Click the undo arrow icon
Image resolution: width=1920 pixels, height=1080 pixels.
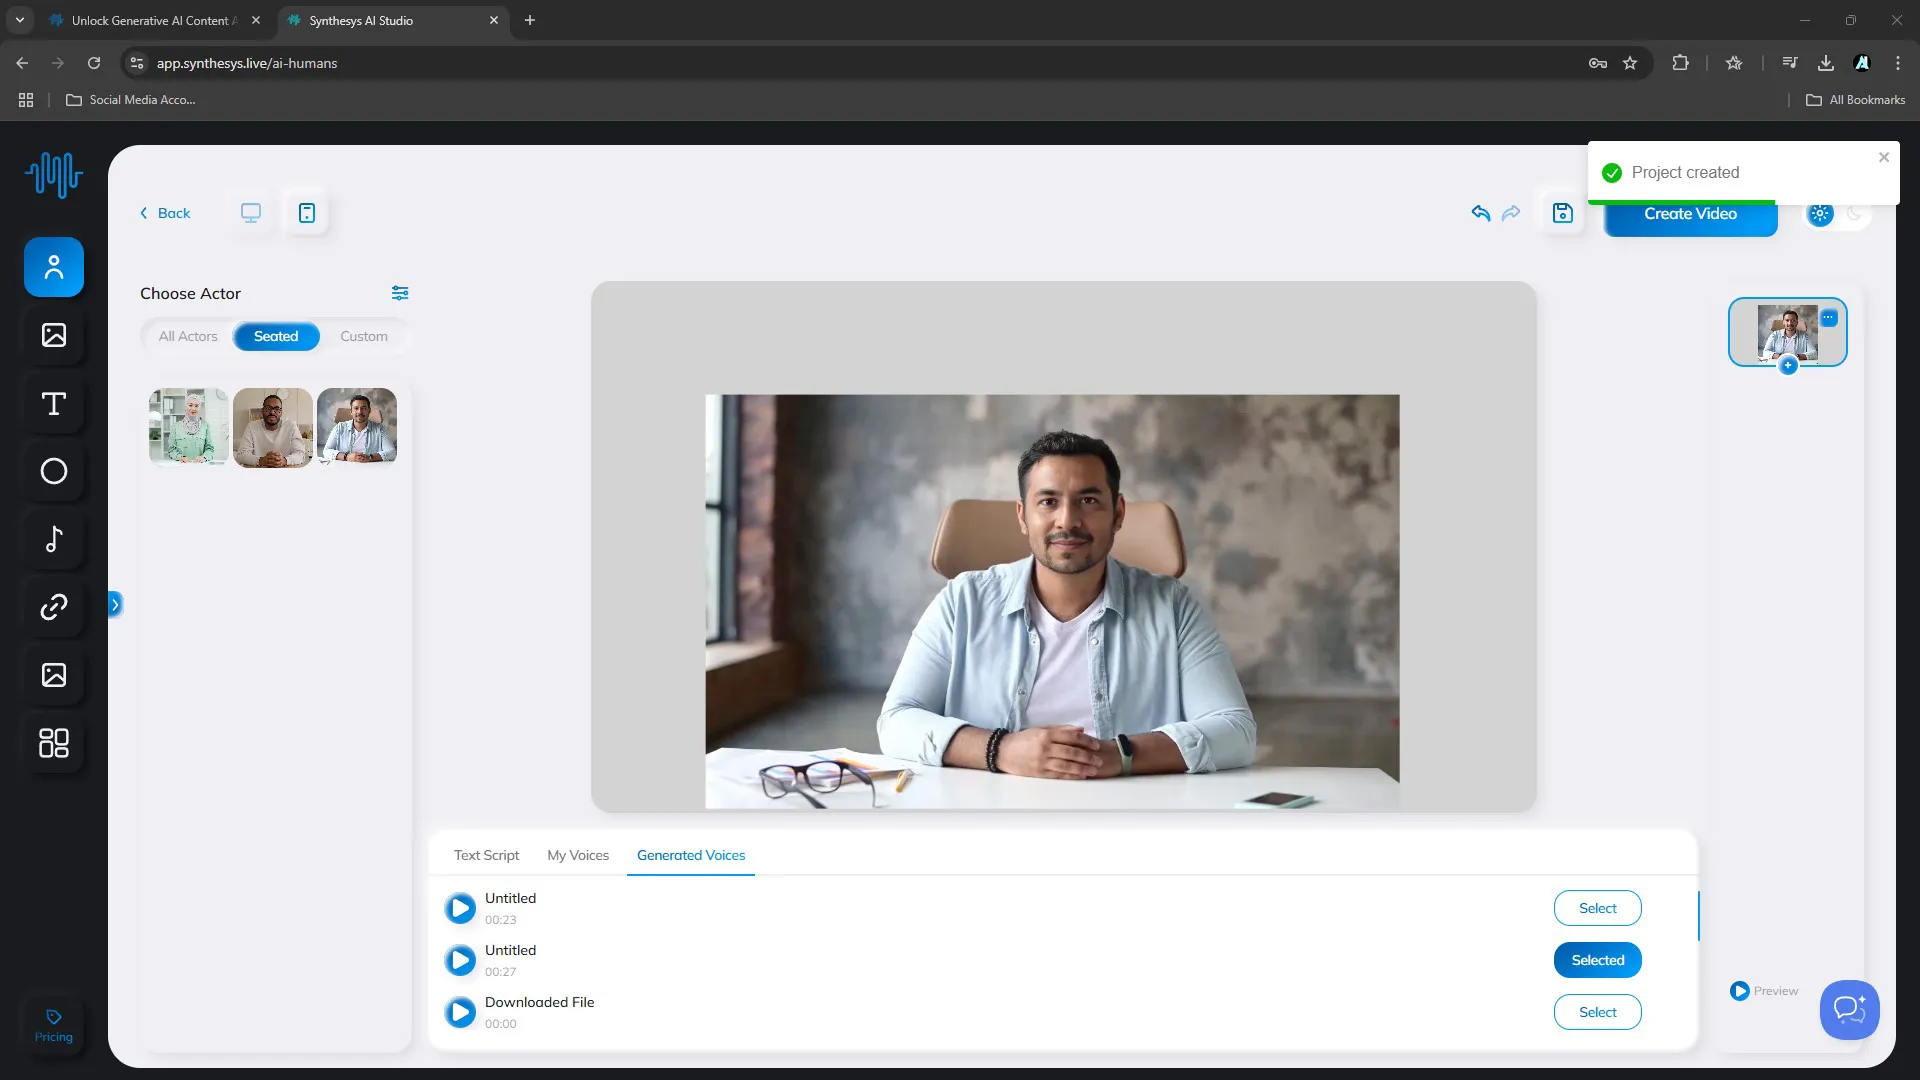tap(1481, 213)
